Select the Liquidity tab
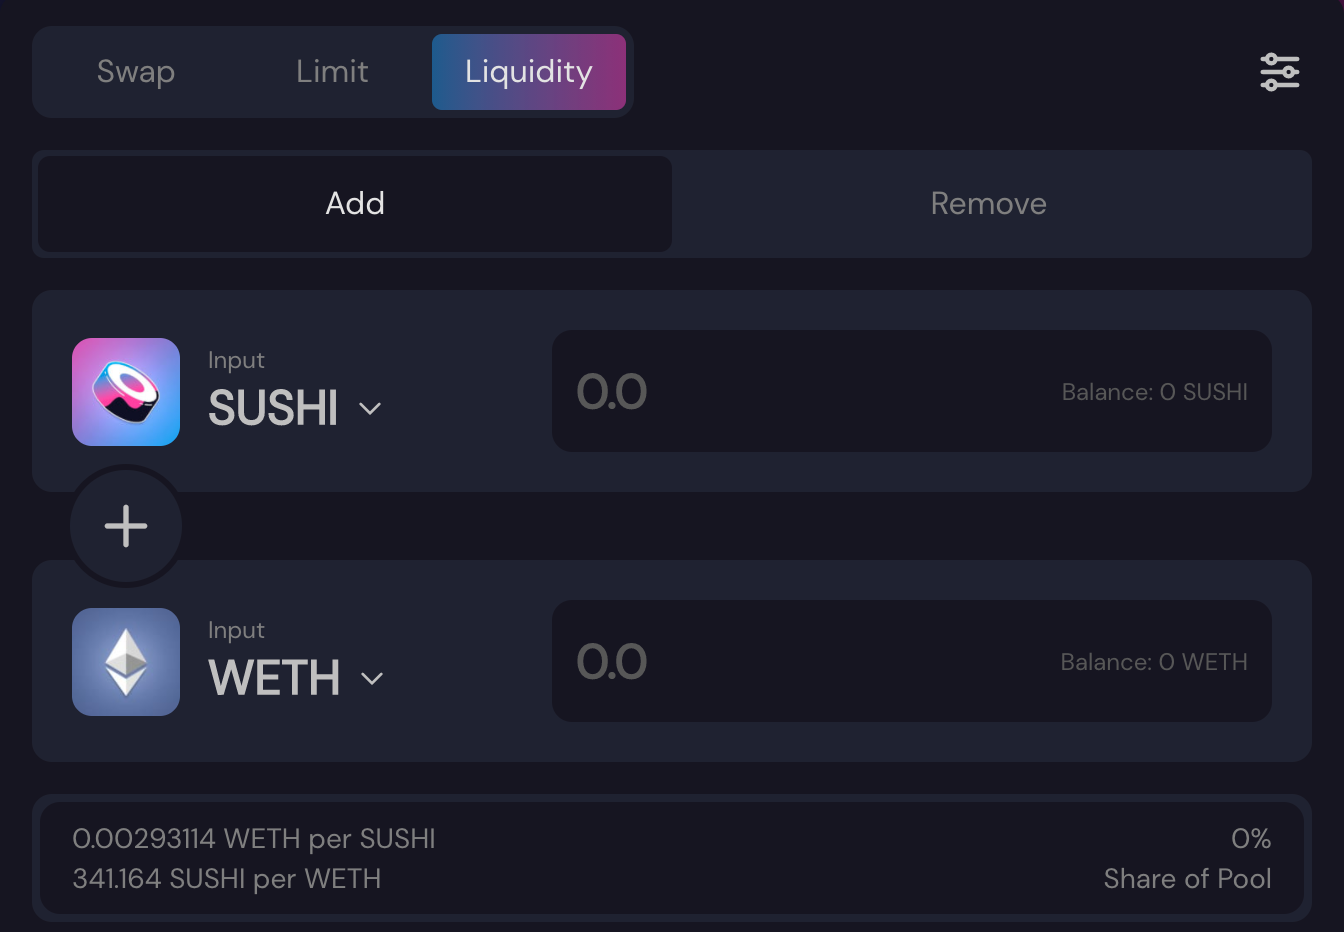The width and height of the screenshot is (1344, 932). pyautogui.click(x=529, y=72)
